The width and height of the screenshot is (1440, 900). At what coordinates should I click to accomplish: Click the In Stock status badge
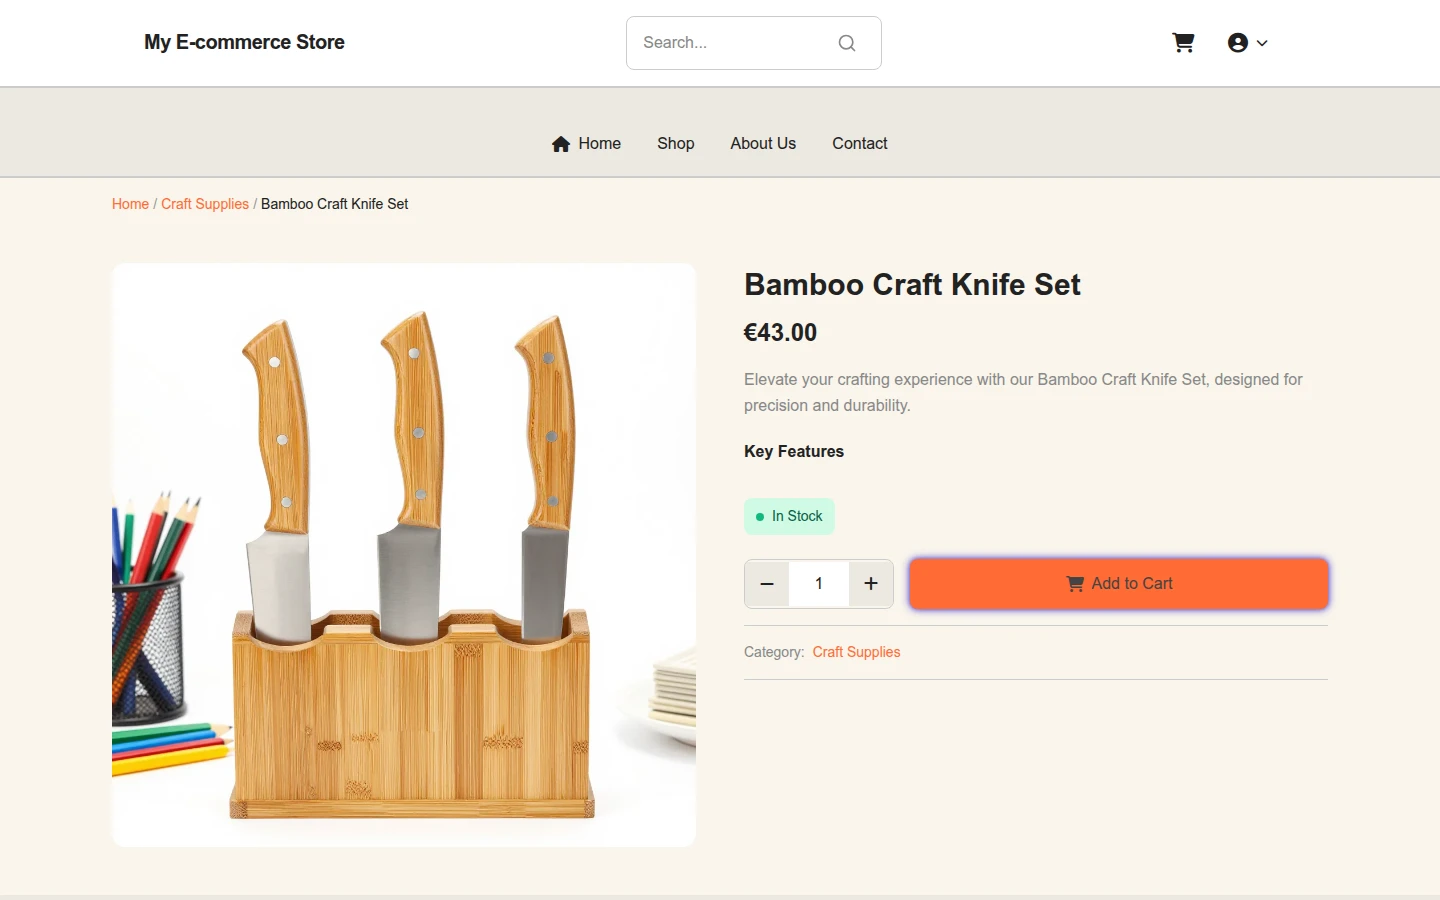tap(789, 516)
